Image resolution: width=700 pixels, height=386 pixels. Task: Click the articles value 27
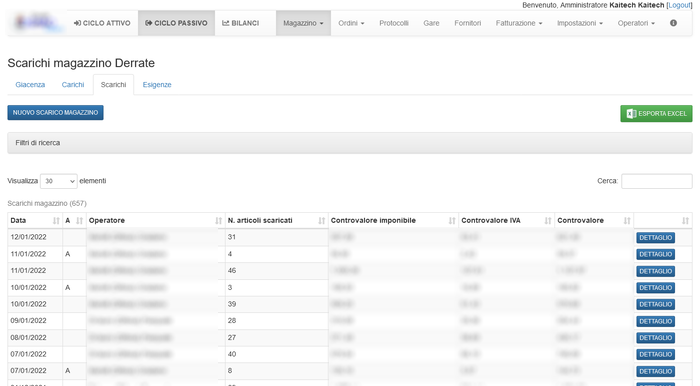pyautogui.click(x=232, y=337)
